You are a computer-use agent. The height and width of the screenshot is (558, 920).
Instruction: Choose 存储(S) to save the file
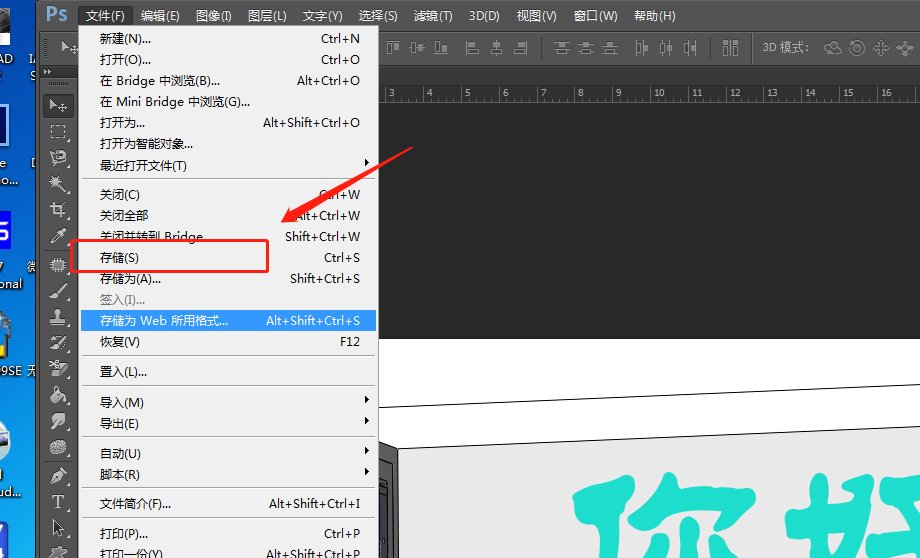click(x=228, y=258)
